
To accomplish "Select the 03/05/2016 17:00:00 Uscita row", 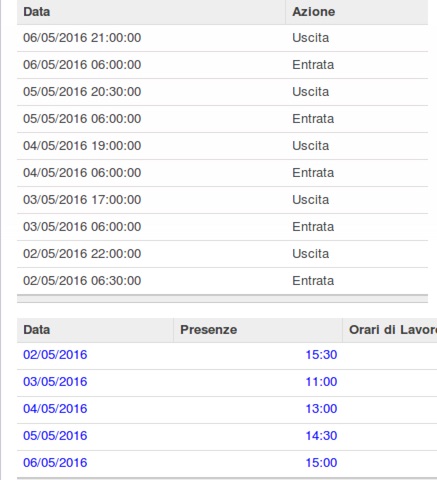I will coord(222,200).
